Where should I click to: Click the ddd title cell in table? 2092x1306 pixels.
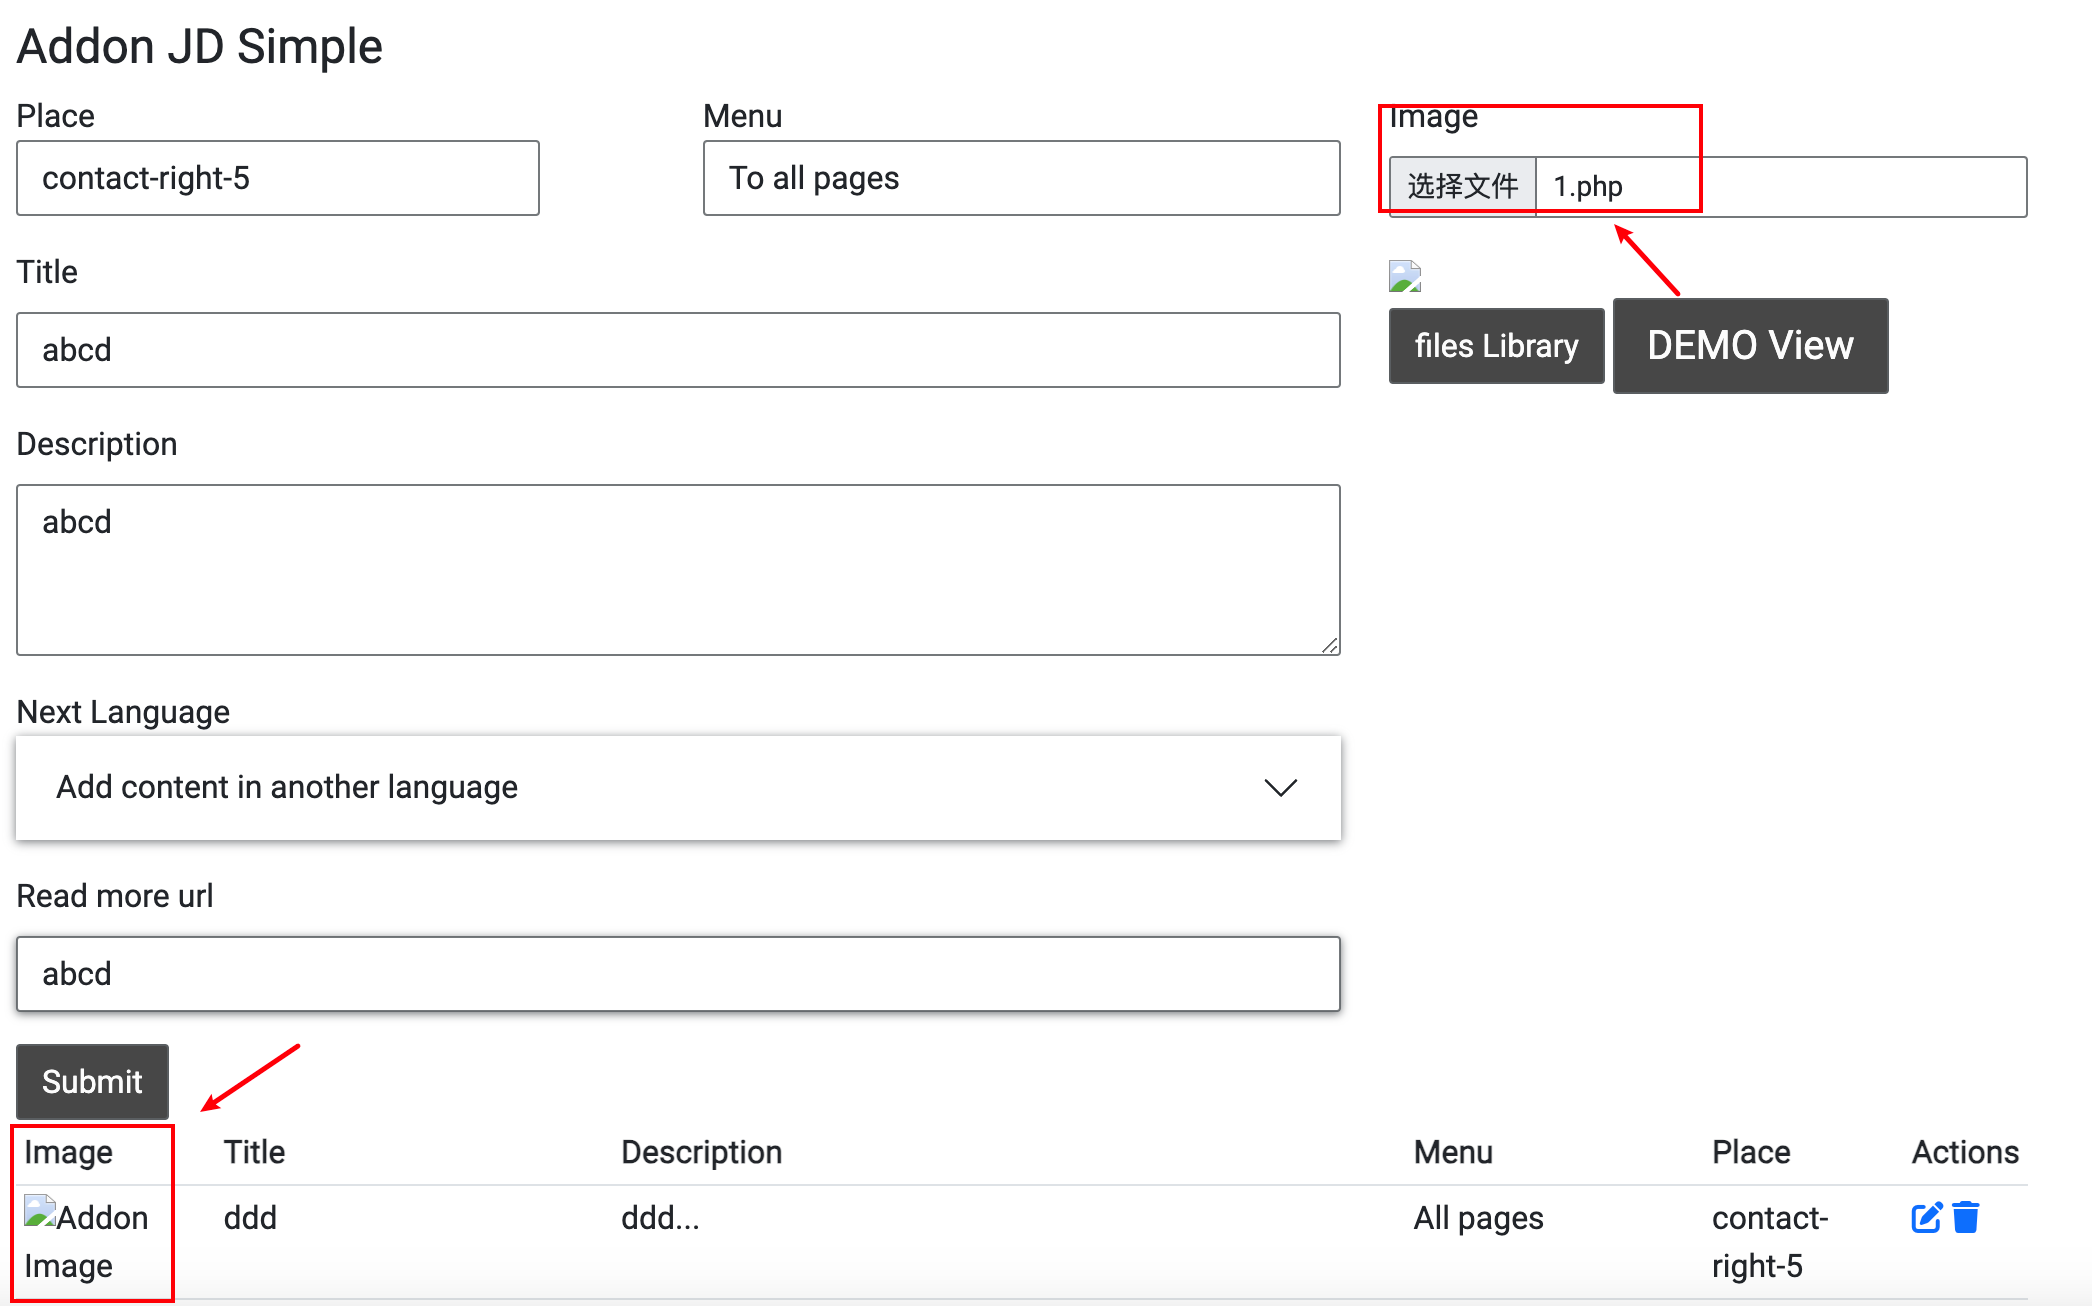click(x=250, y=1218)
